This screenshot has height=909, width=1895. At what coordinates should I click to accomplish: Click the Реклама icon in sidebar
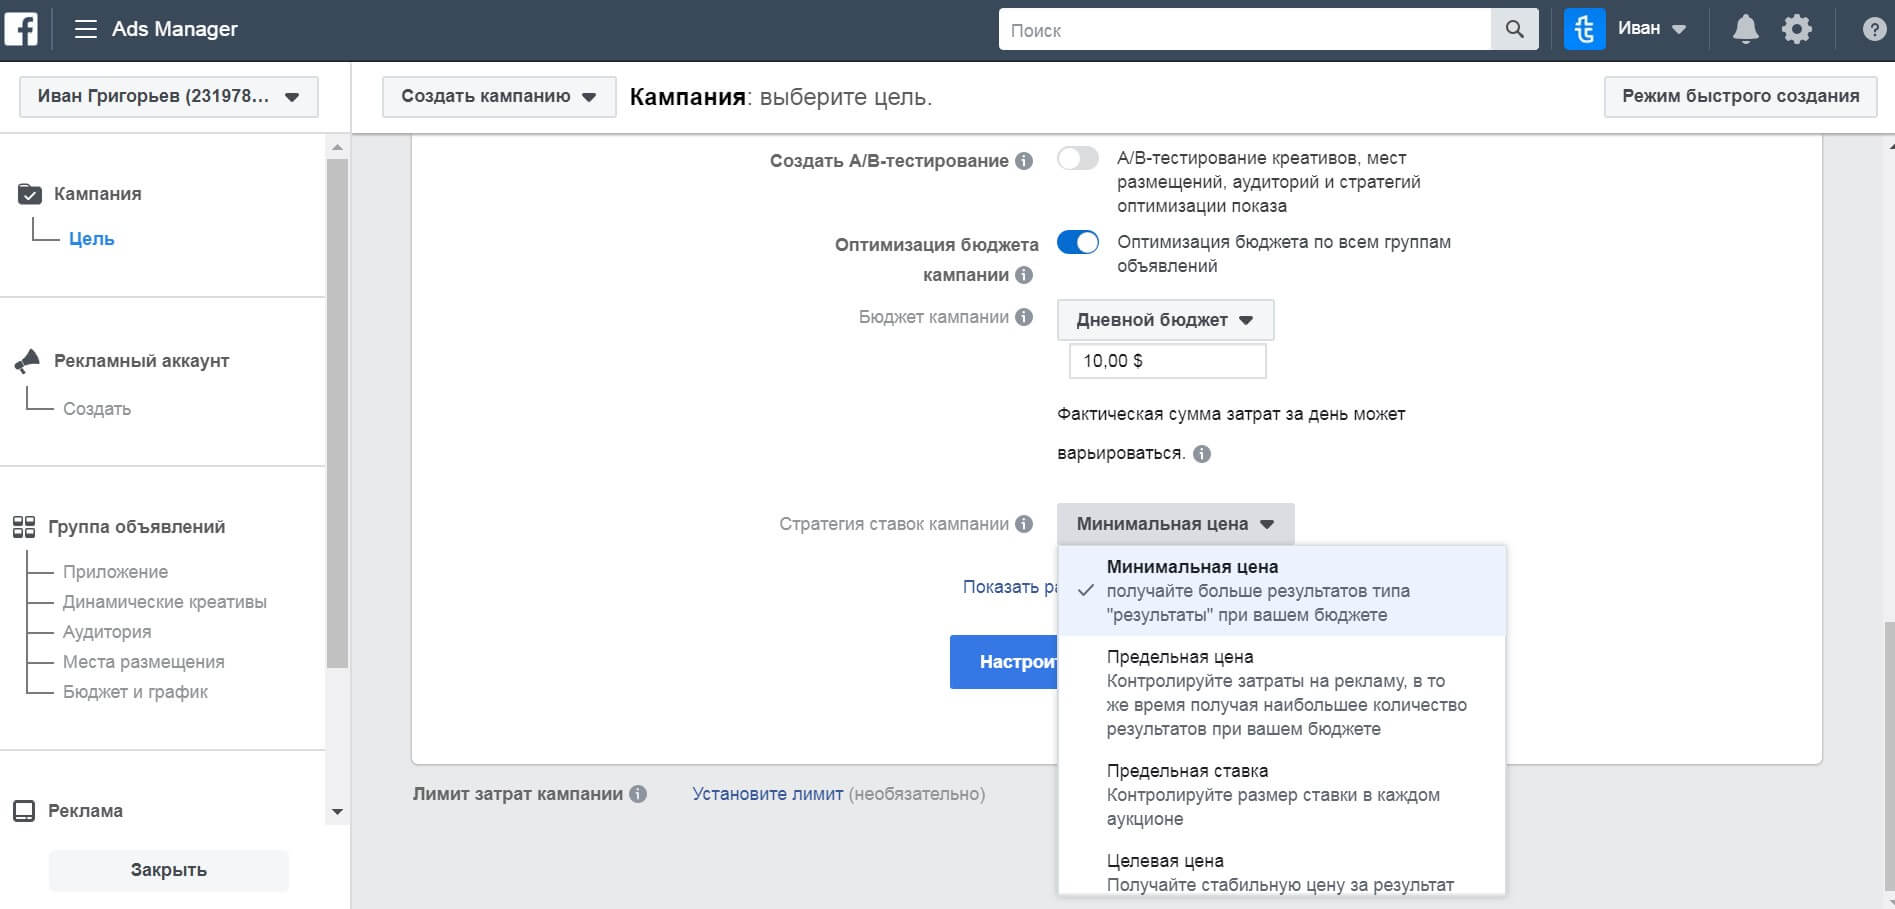(24, 811)
